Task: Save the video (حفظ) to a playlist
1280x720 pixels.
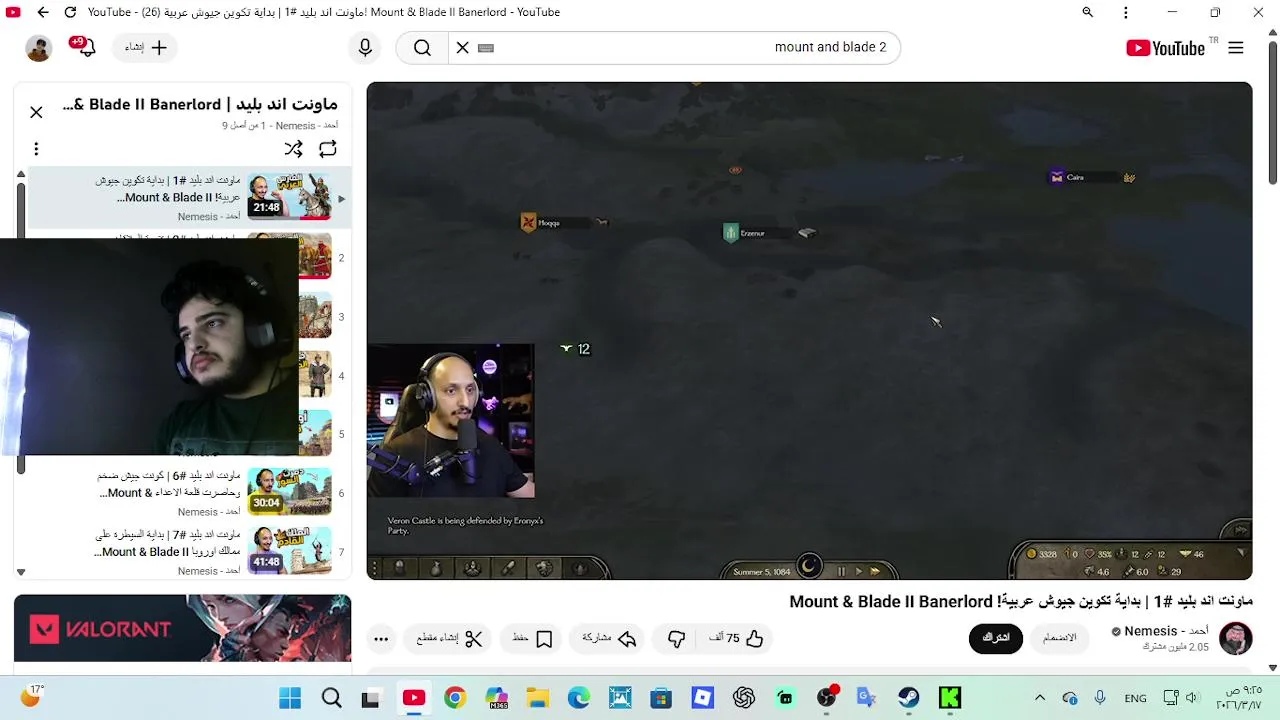Action: coord(533,638)
